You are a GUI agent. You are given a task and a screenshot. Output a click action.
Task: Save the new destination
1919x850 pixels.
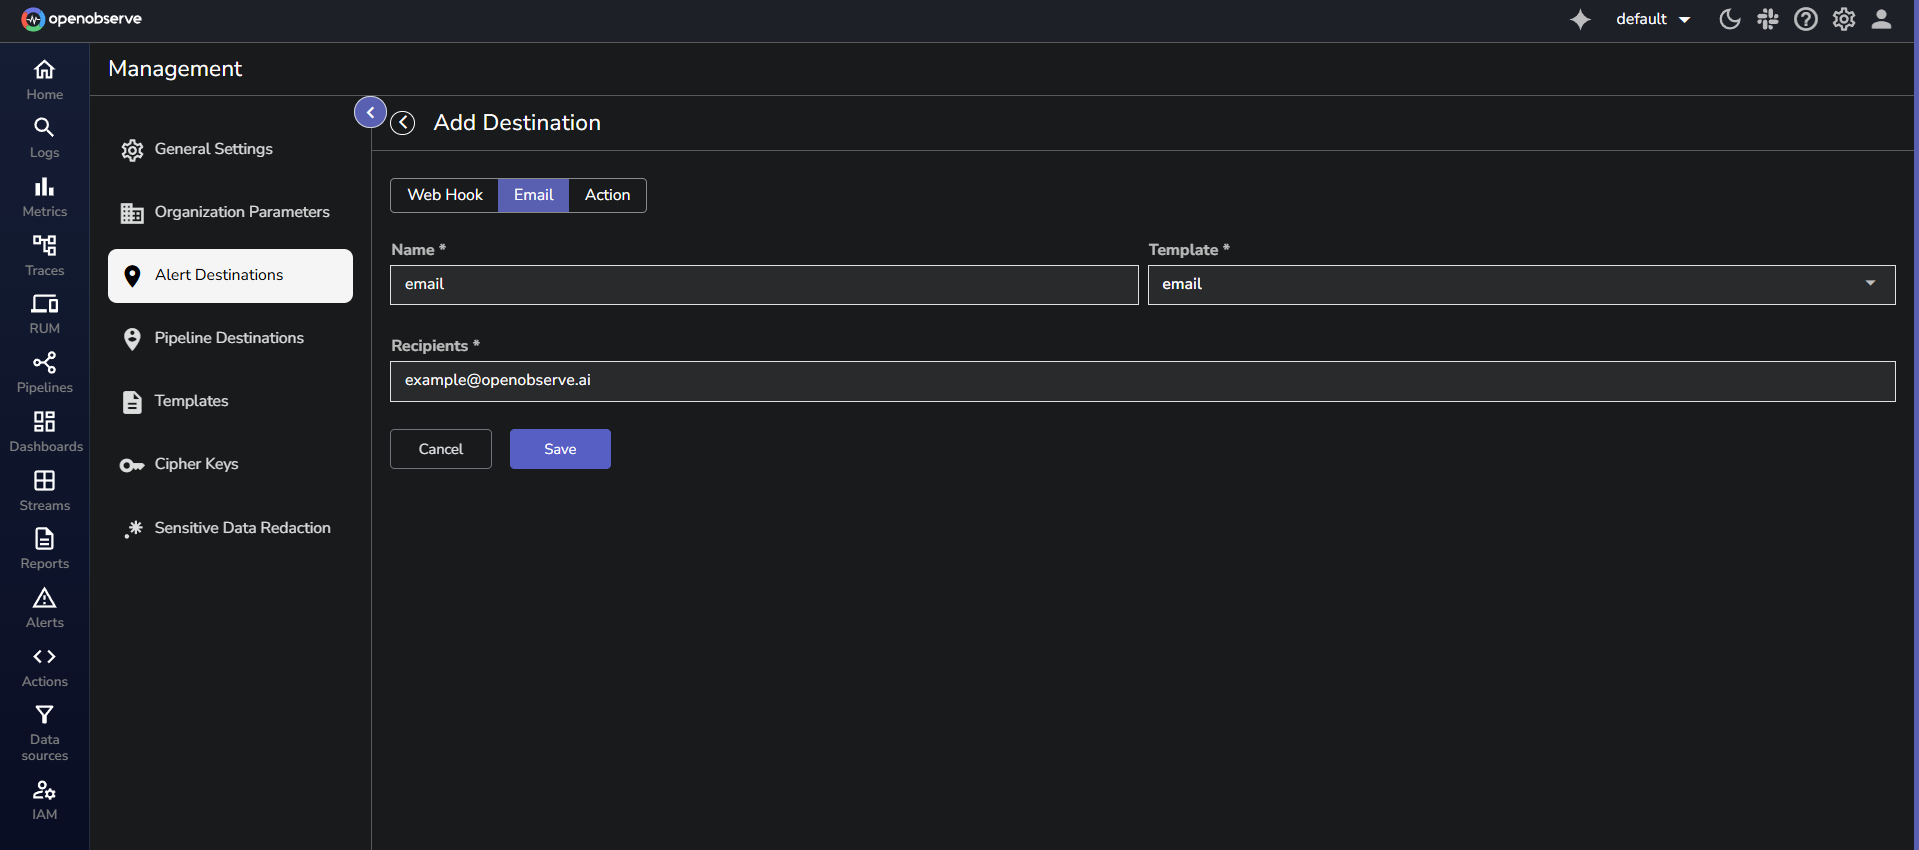click(x=560, y=449)
